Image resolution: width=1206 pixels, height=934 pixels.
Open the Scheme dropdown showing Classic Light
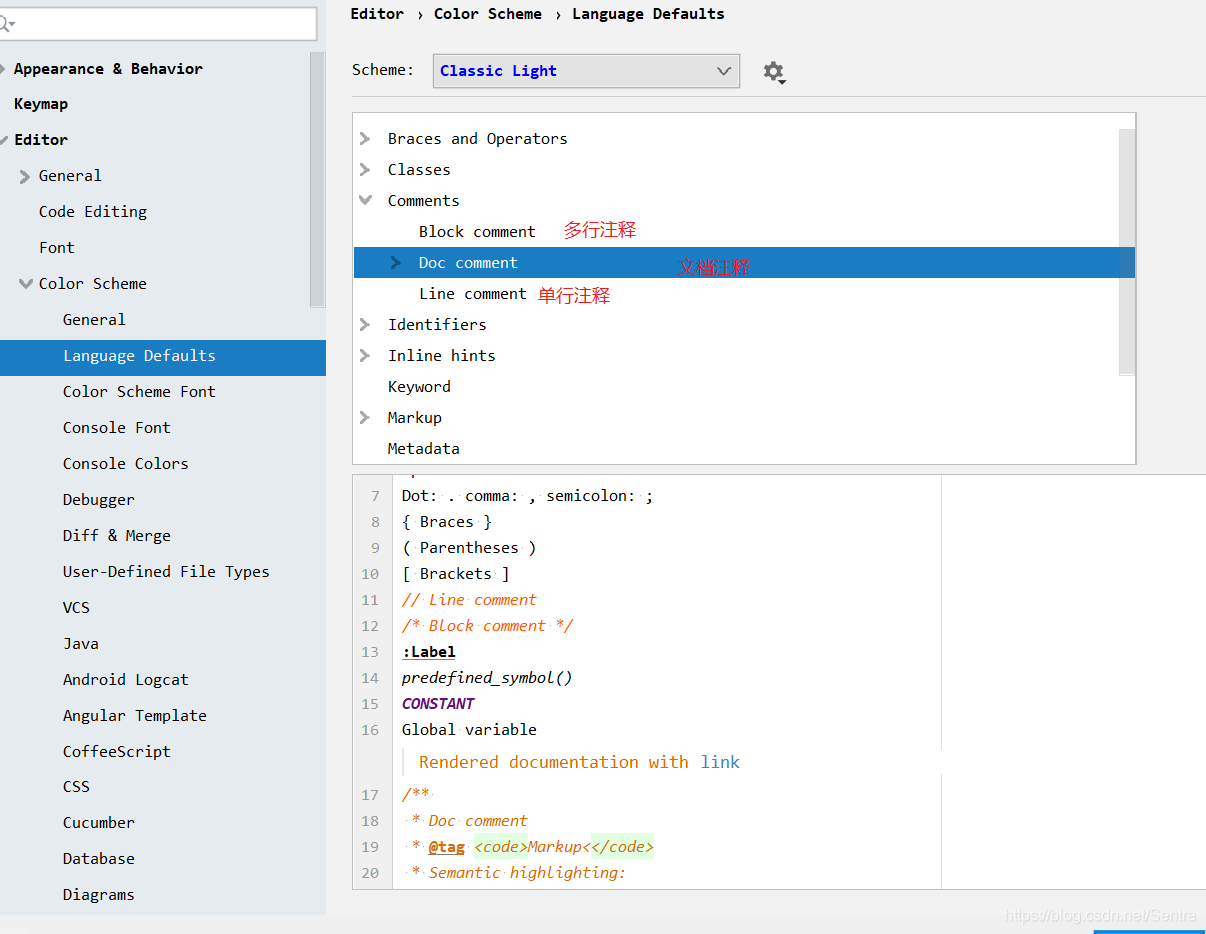click(x=586, y=71)
